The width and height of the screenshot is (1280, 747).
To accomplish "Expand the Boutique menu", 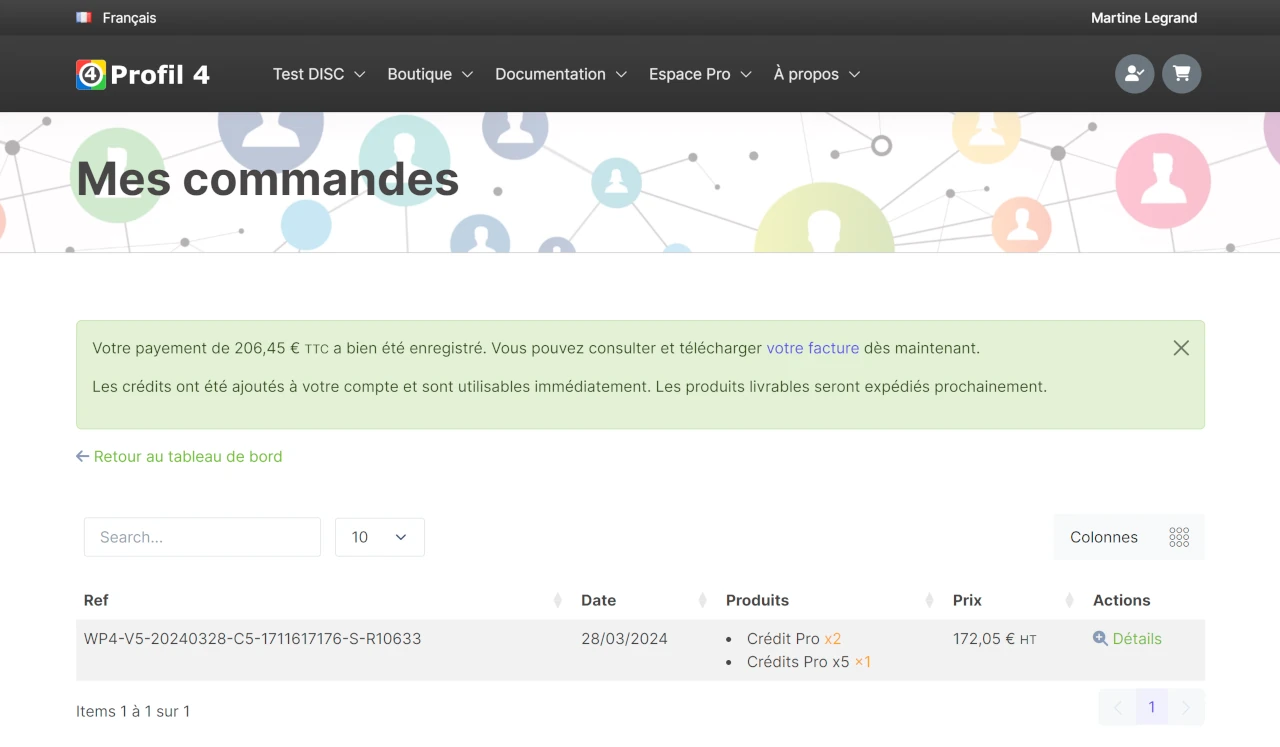I will [430, 74].
